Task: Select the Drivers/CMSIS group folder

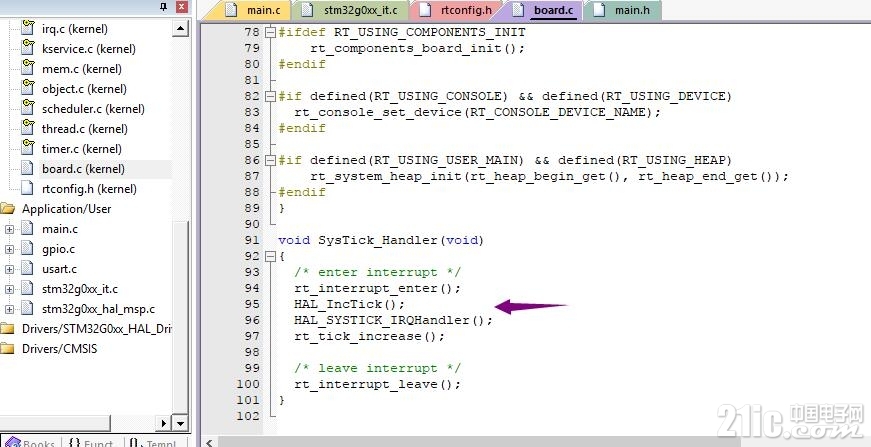Action: tap(59, 349)
